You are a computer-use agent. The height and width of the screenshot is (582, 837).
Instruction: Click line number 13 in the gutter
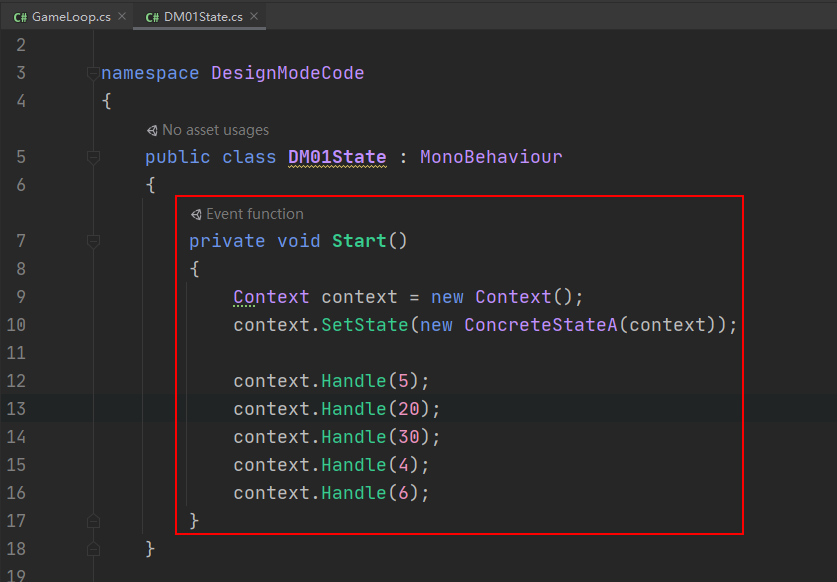pyautogui.click(x=16, y=409)
